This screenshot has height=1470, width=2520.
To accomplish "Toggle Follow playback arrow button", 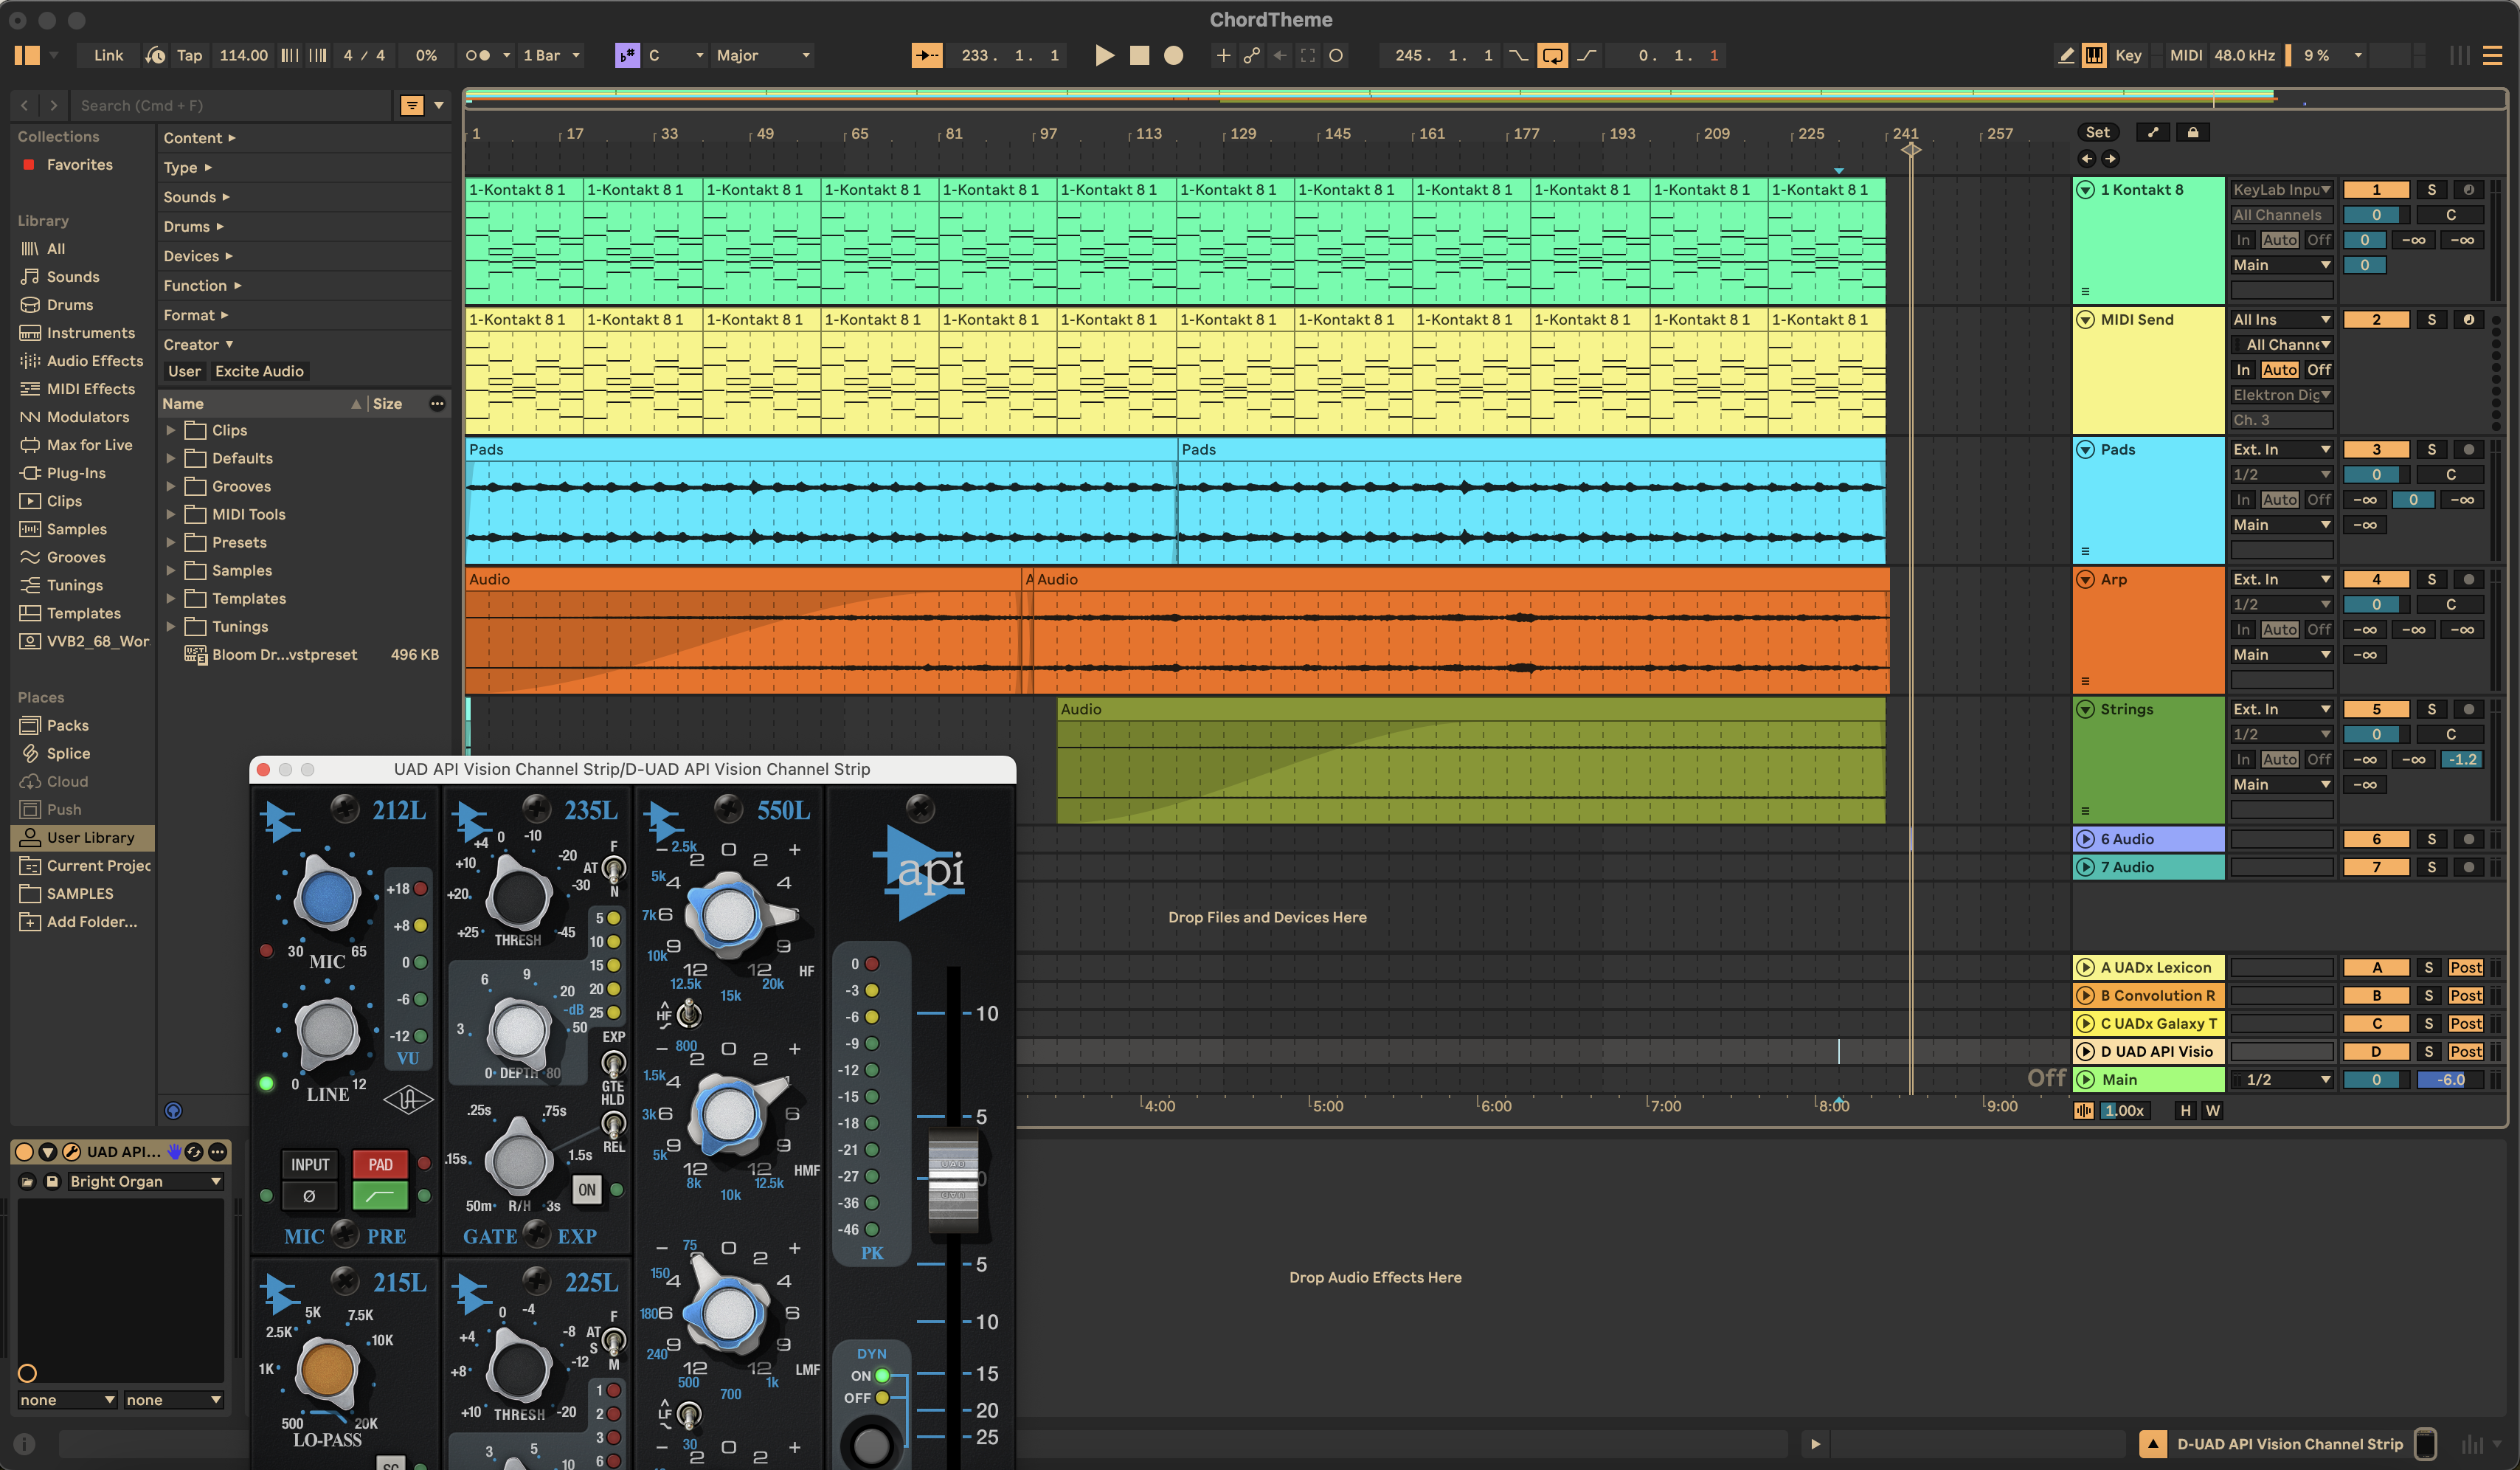I will pyautogui.click(x=926, y=56).
